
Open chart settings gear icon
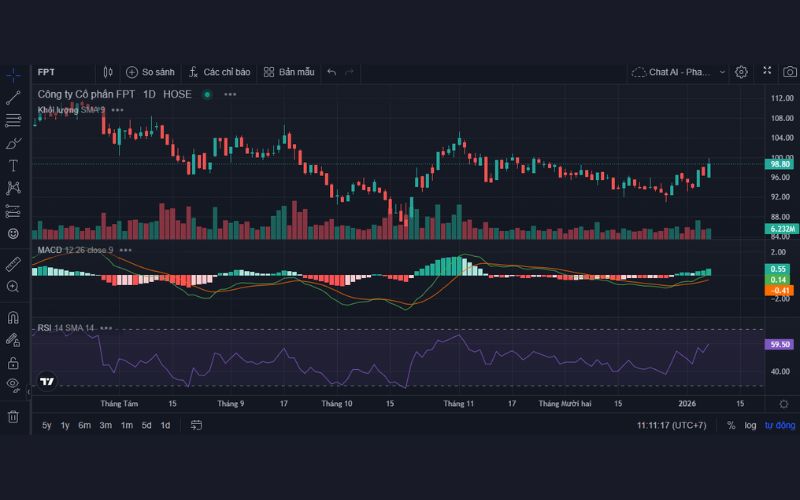click(x=741, y=72)
